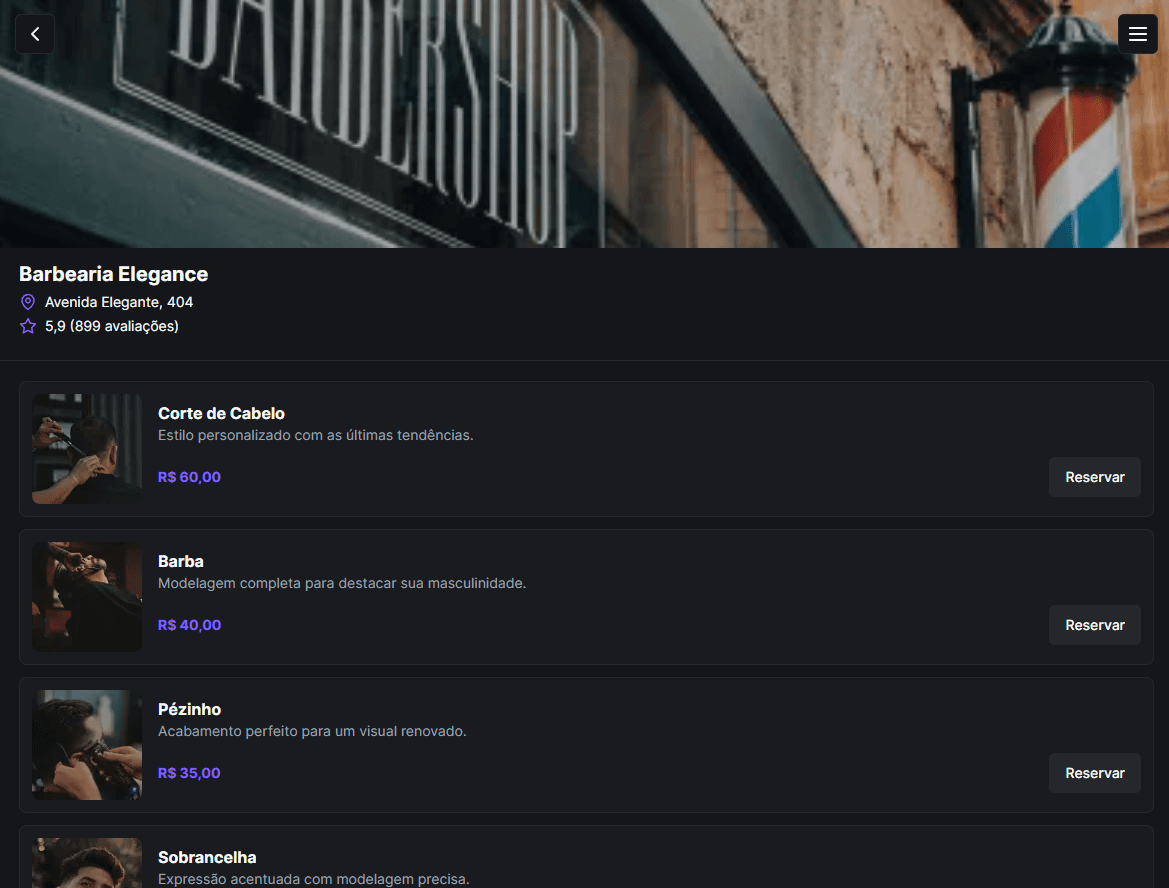This screenshot has height=888, width=1169.
Task: Click the Avenida Elegante, 404 address
Action: pyautogui.click(x=119, y=302)
